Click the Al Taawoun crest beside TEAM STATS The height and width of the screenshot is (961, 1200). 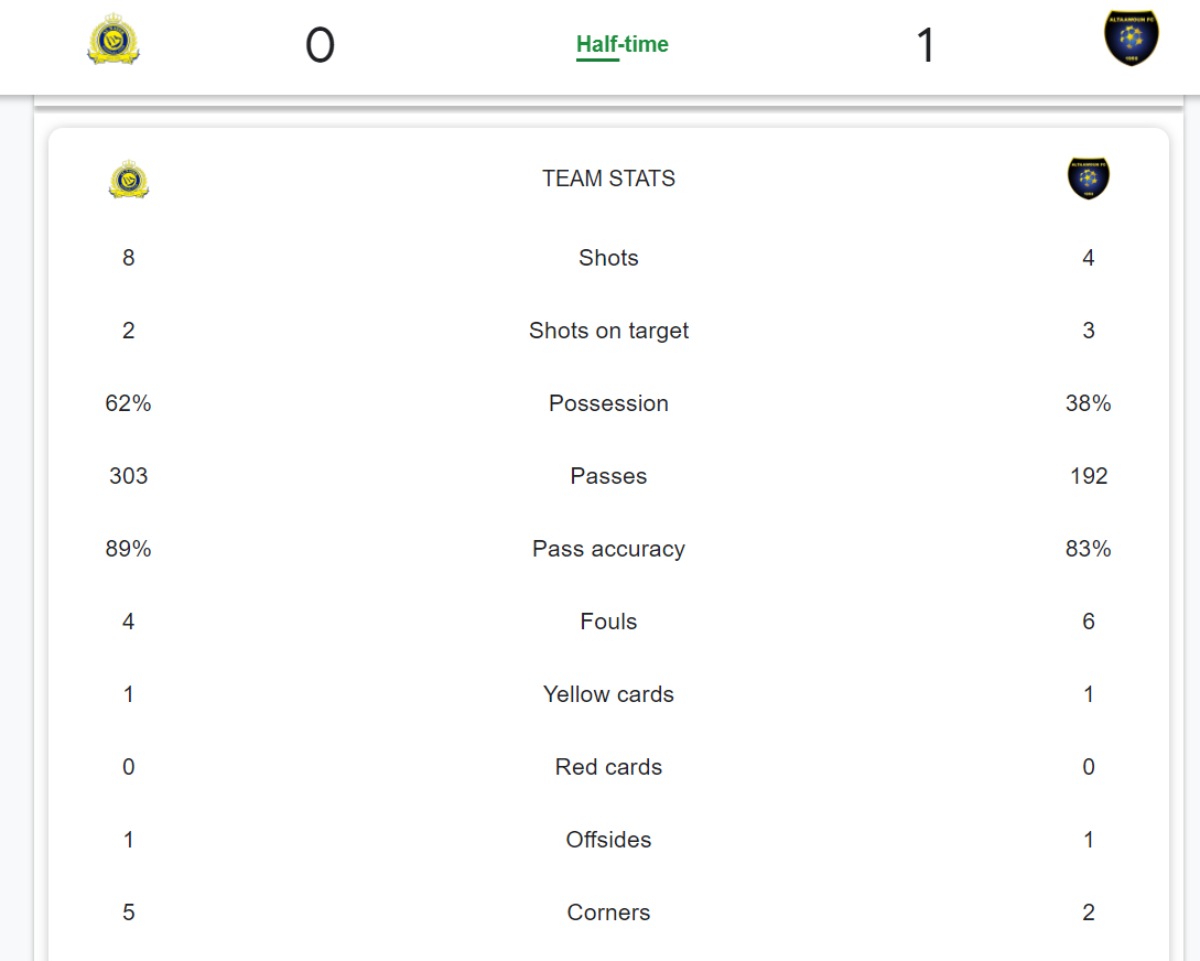tap(1088, 178)
